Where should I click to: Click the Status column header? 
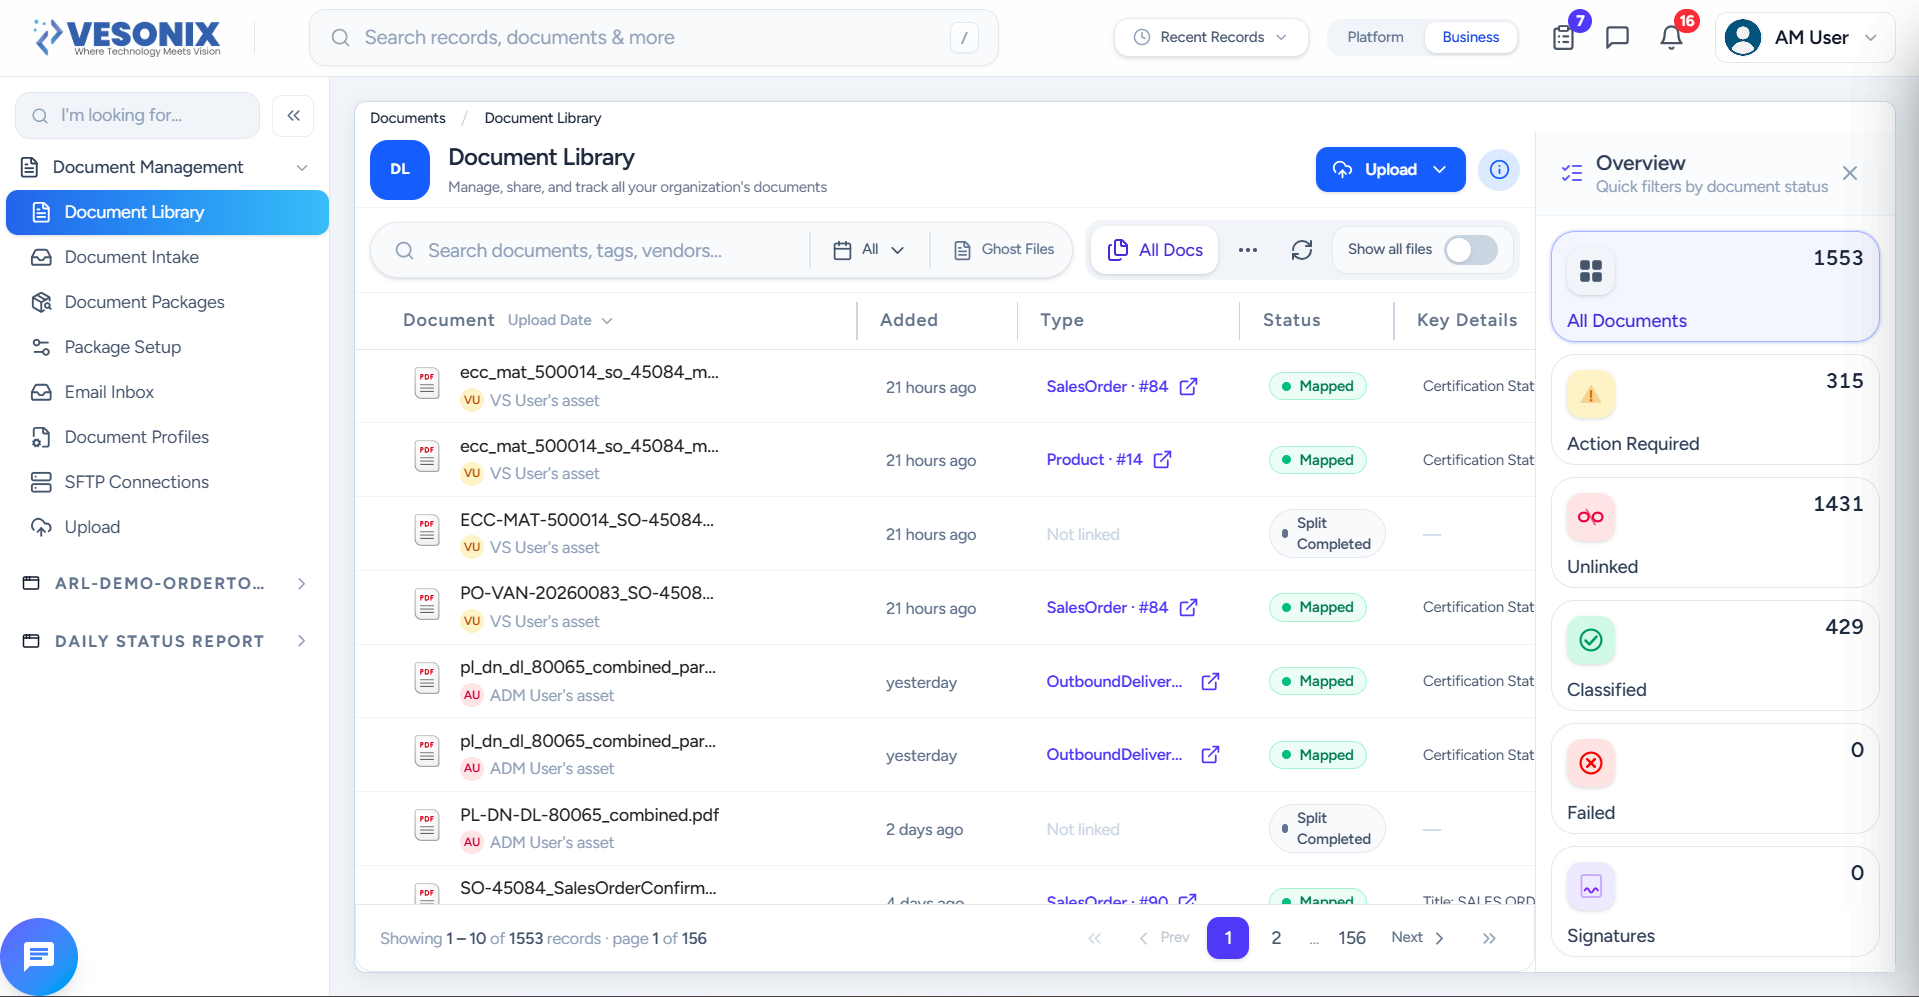[1292, 320]
